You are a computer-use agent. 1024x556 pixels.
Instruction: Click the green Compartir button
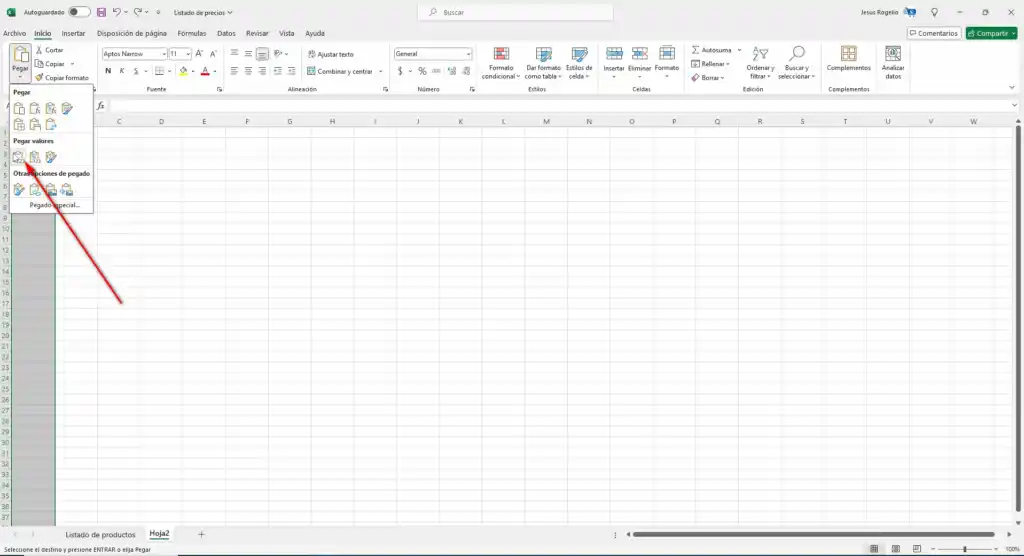991,33
